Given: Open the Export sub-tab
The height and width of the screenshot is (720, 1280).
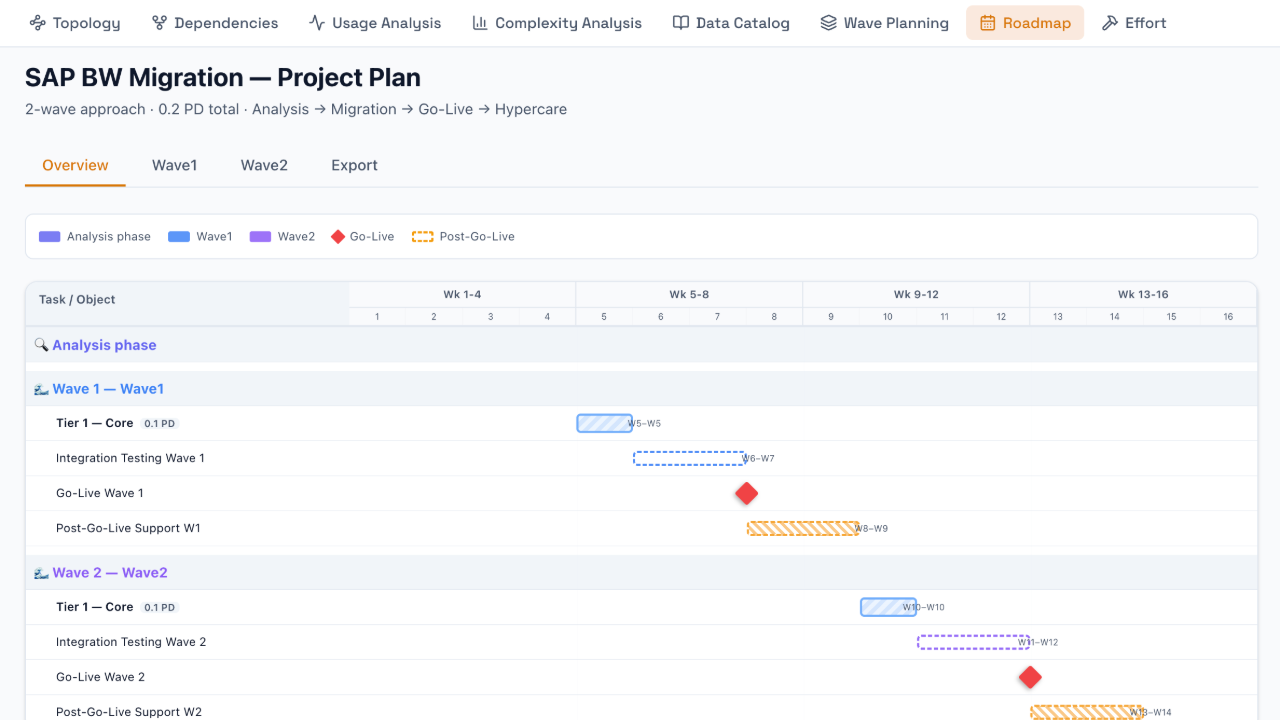Looking at the screenshot, I should tap(354, 166).
